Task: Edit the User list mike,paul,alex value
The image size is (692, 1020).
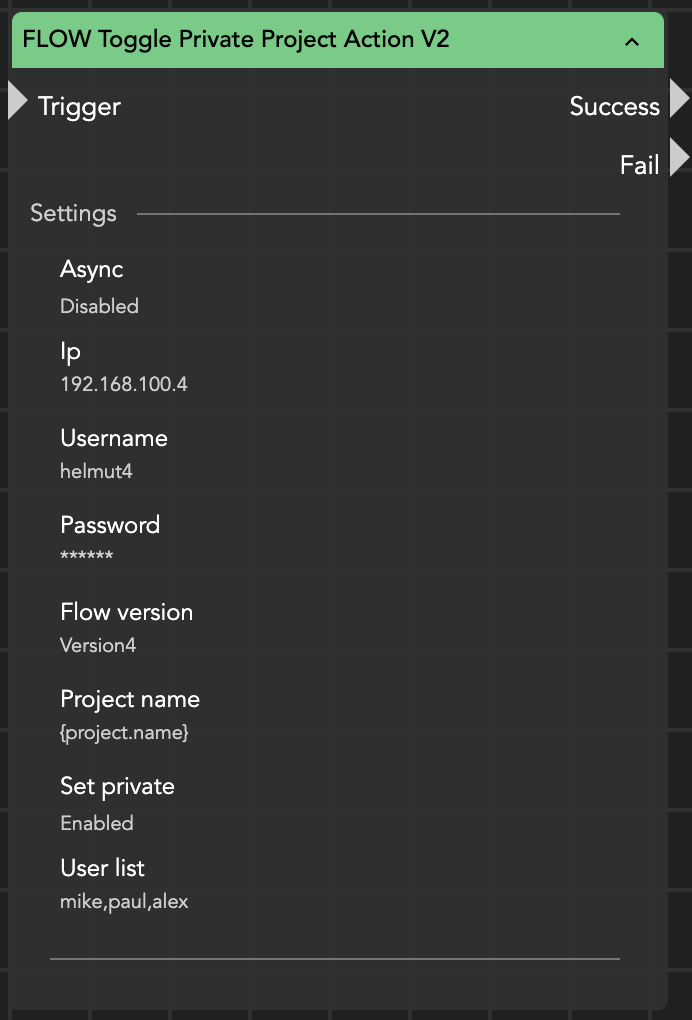Action: coord(124,901)
